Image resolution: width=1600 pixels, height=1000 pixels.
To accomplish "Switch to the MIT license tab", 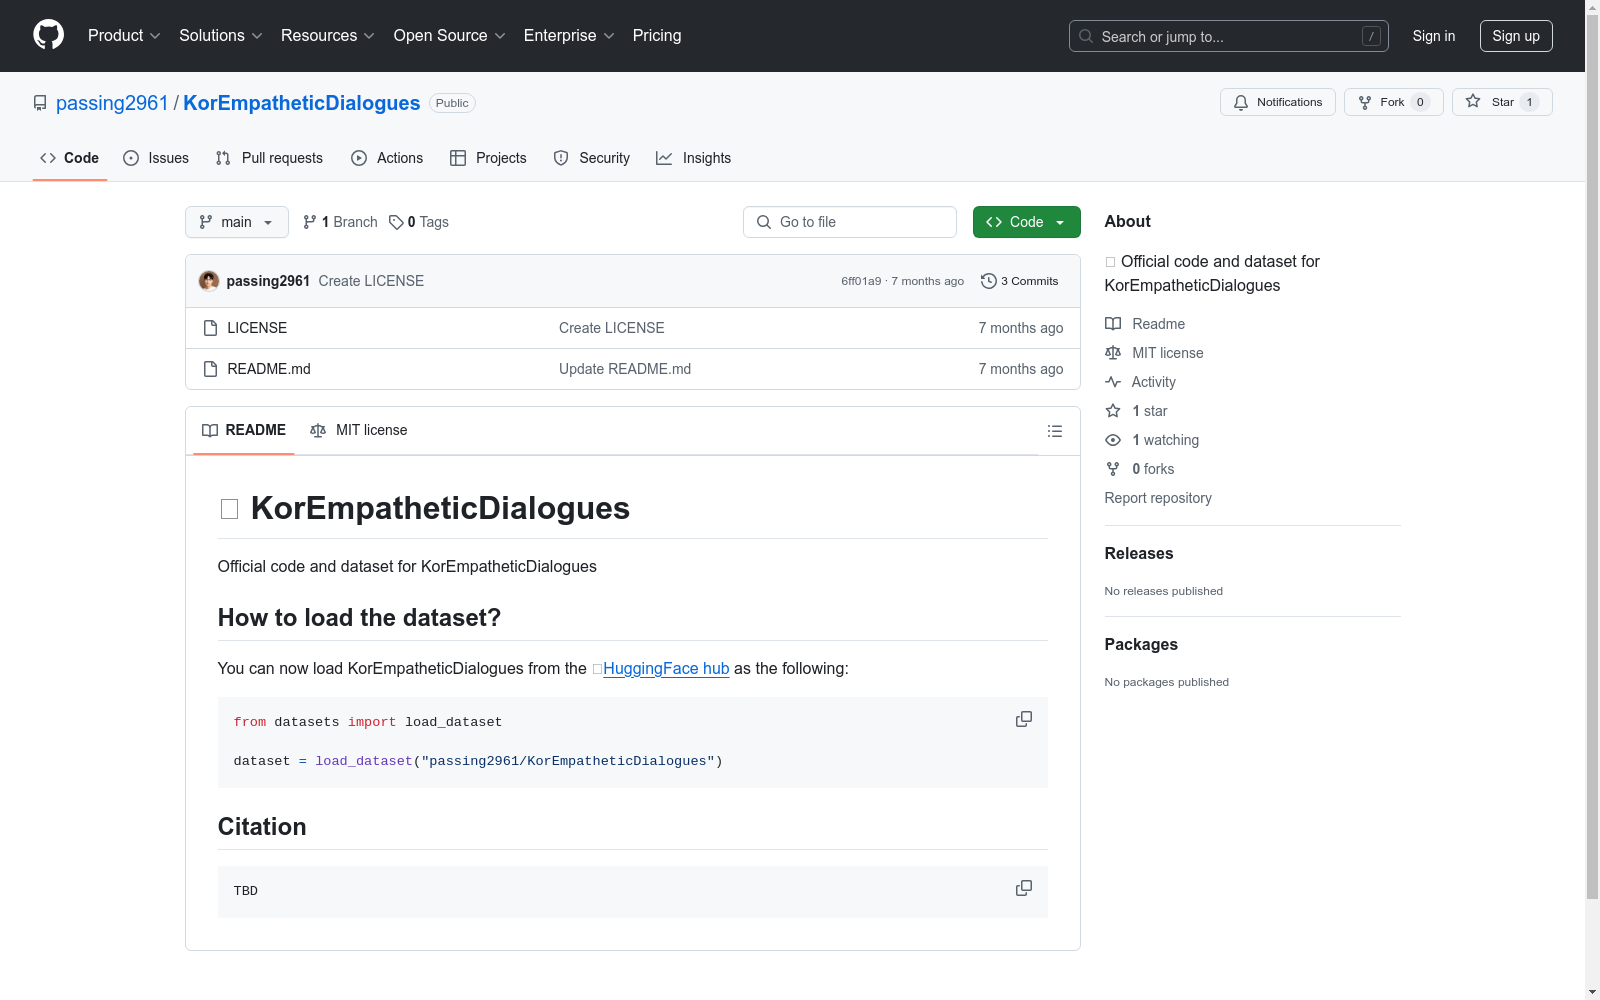I will tap(359, 431).
